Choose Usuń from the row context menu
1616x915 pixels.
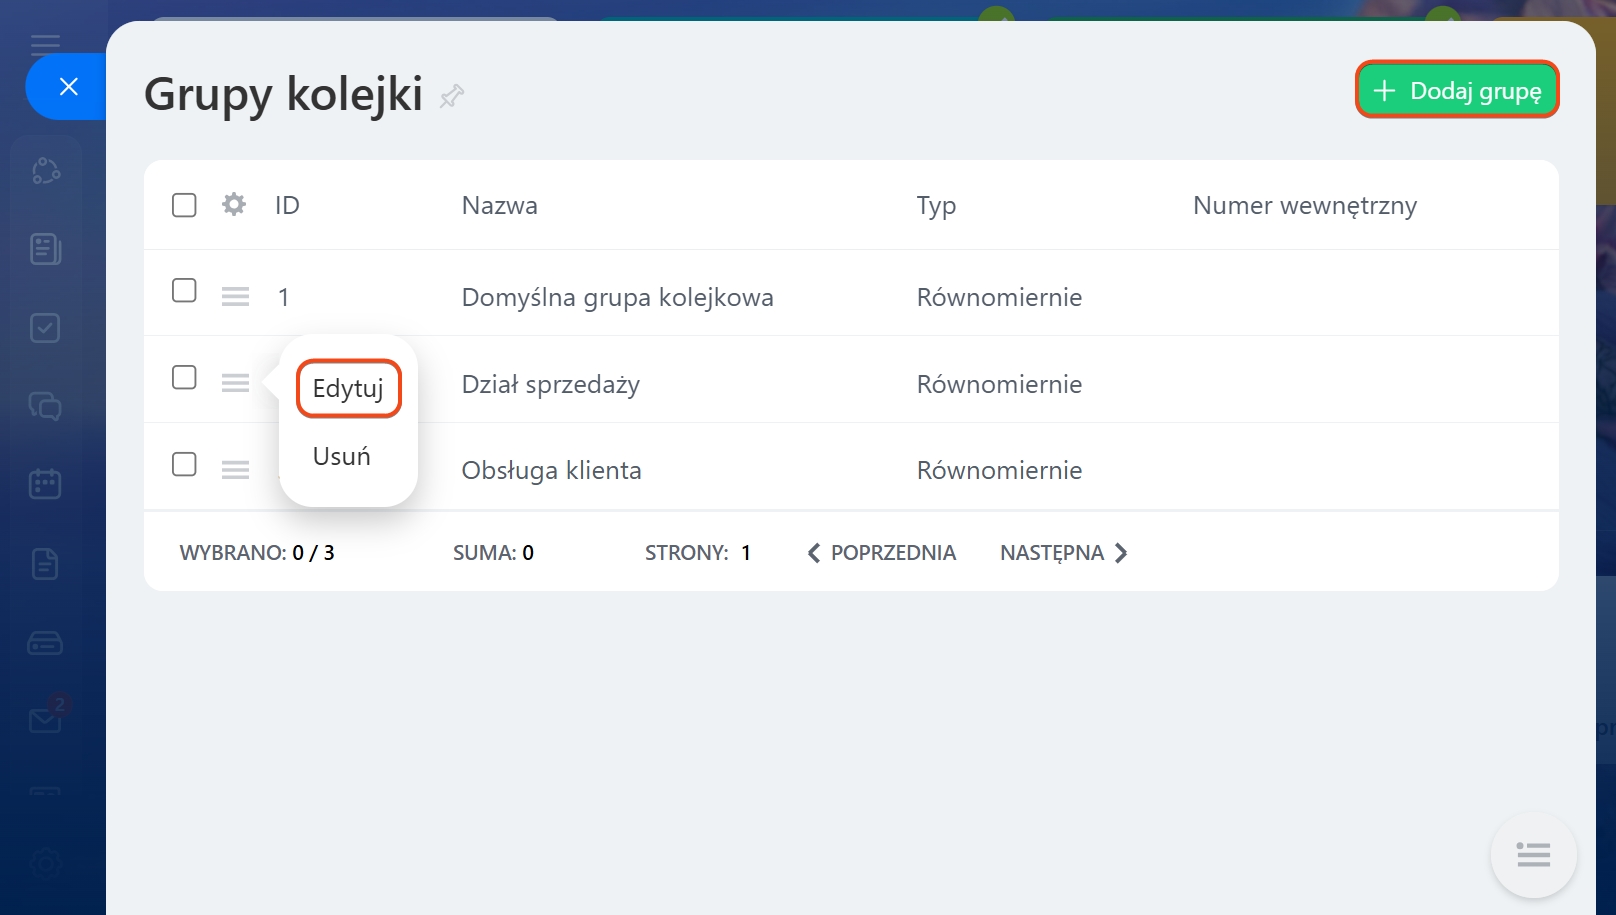pos(342,457)
